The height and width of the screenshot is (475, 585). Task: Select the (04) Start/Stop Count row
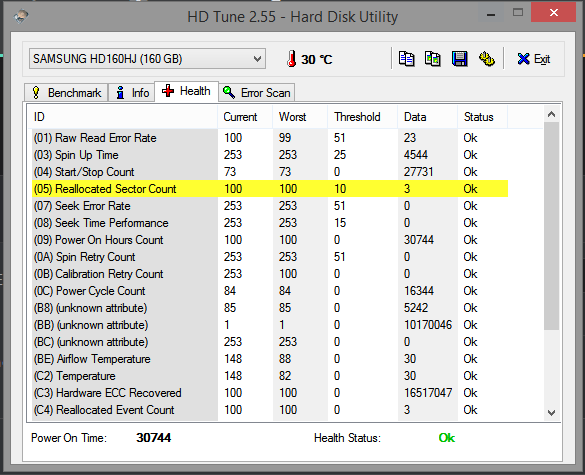[x=270, y=172]
